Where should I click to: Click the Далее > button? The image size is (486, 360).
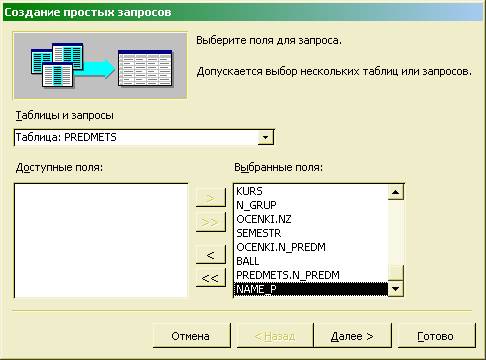[352, 336]
